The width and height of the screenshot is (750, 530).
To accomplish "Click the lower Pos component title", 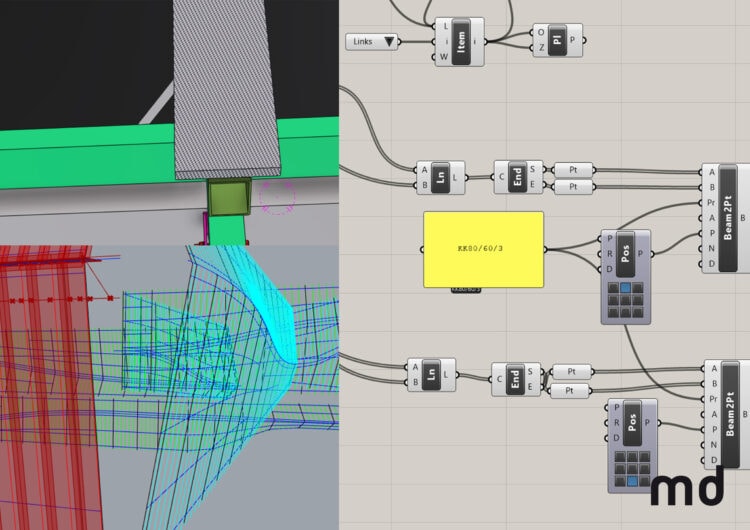I will 633,423.
